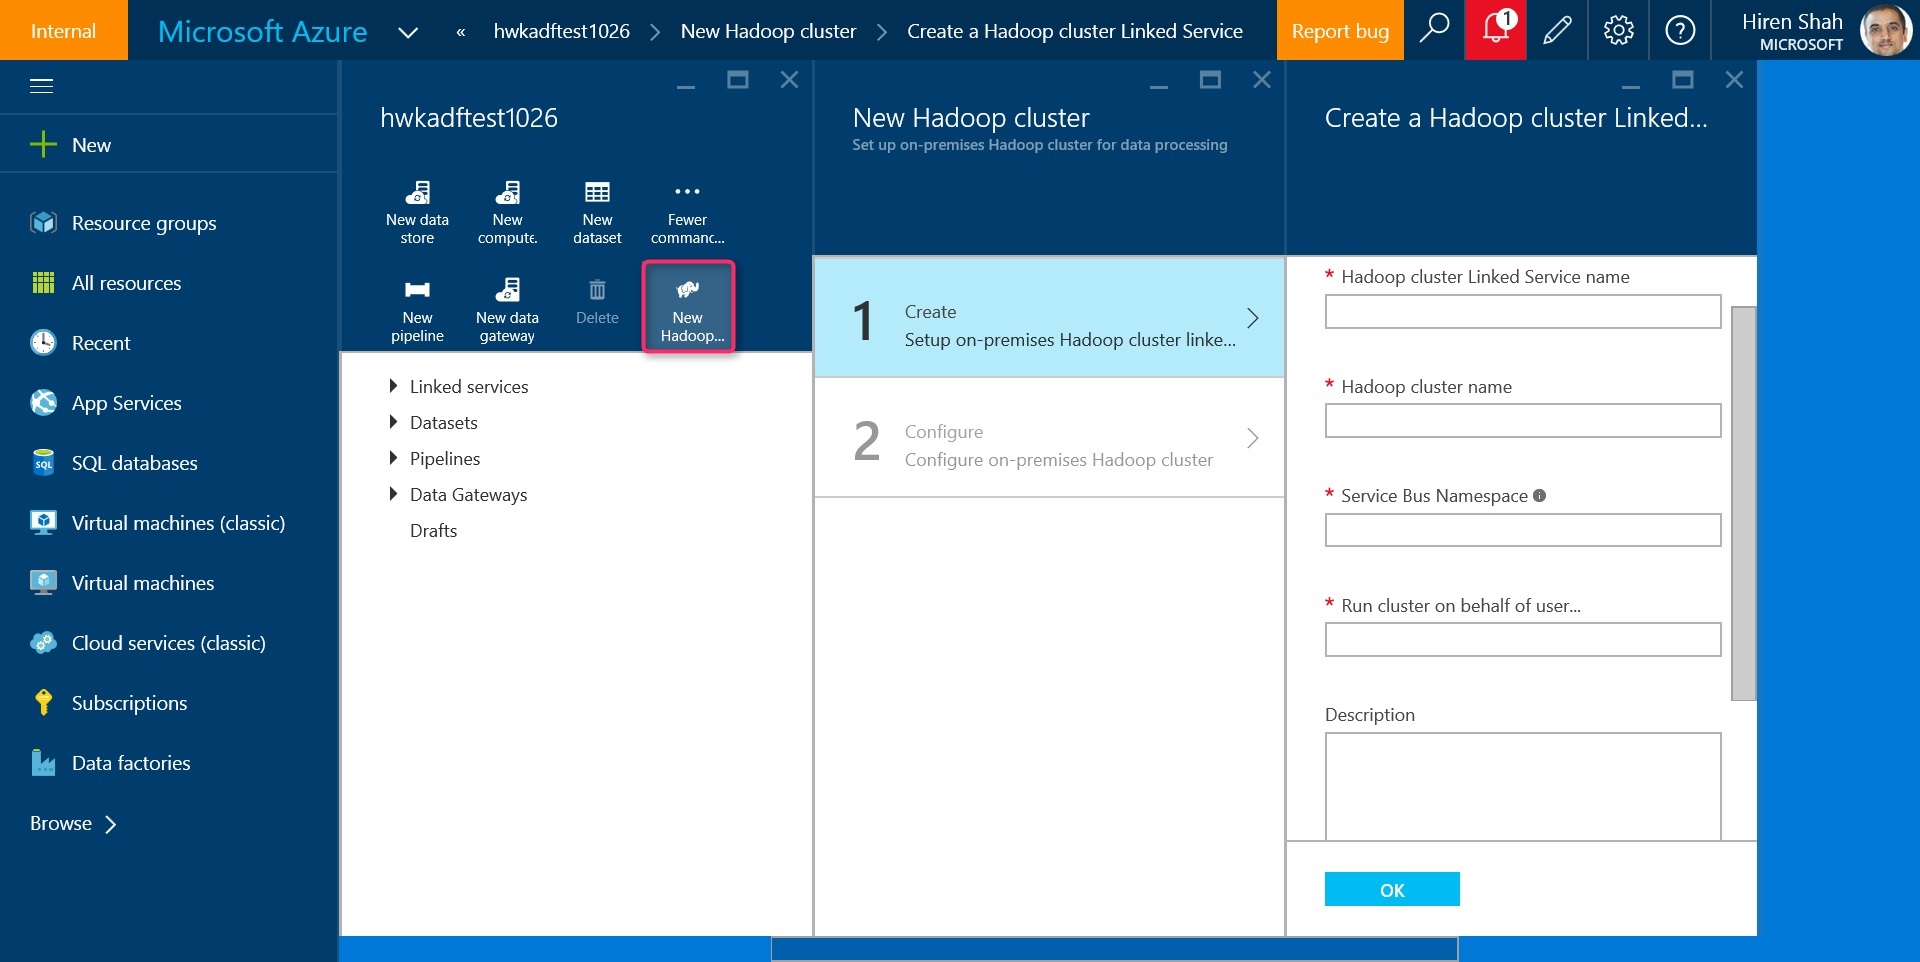Focus Hadoop cluster name field
Viewport: 1920px width, 962px height.
pos(1523,421)
